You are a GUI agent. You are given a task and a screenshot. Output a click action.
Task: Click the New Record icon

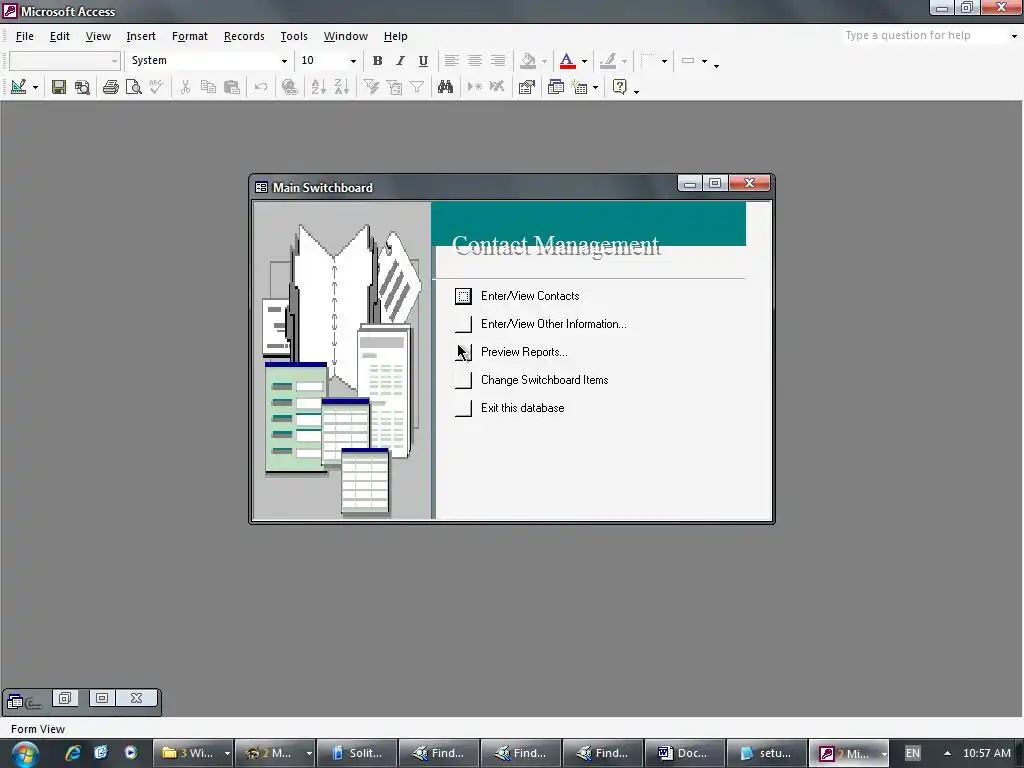(x=474, y=87)
